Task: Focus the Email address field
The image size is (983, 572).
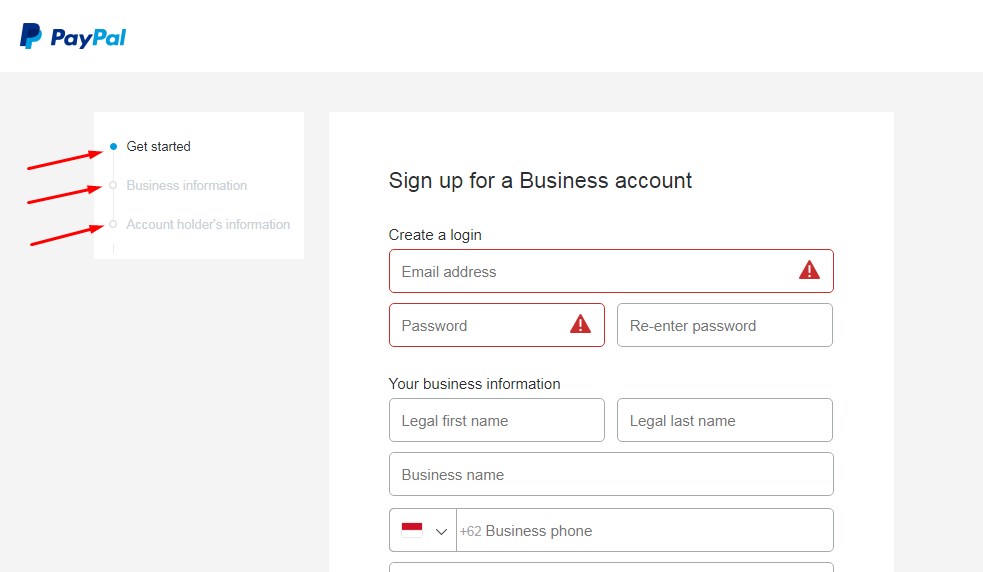Action: coord(611,271)
